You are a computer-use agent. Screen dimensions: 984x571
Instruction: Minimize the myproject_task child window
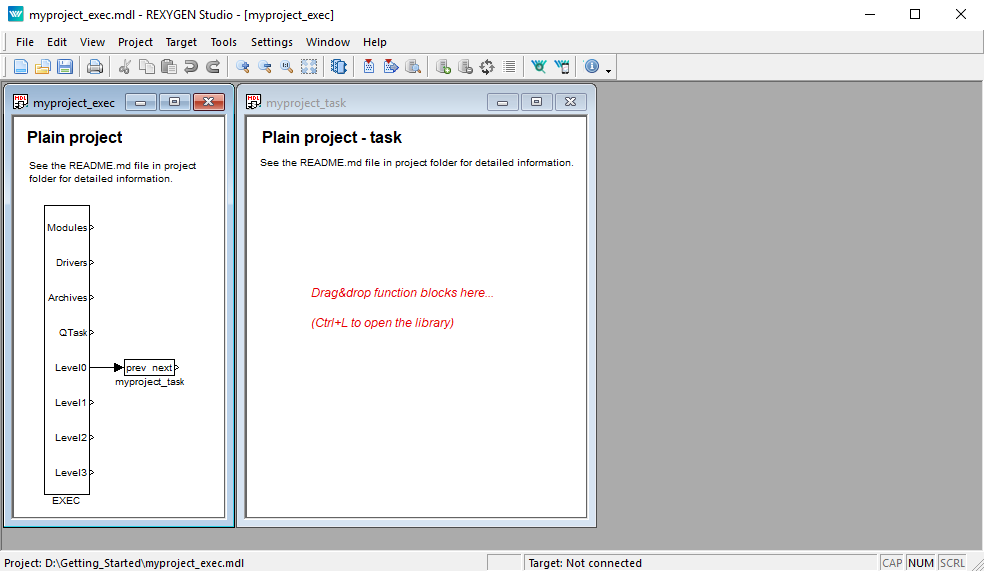(503, 102)
